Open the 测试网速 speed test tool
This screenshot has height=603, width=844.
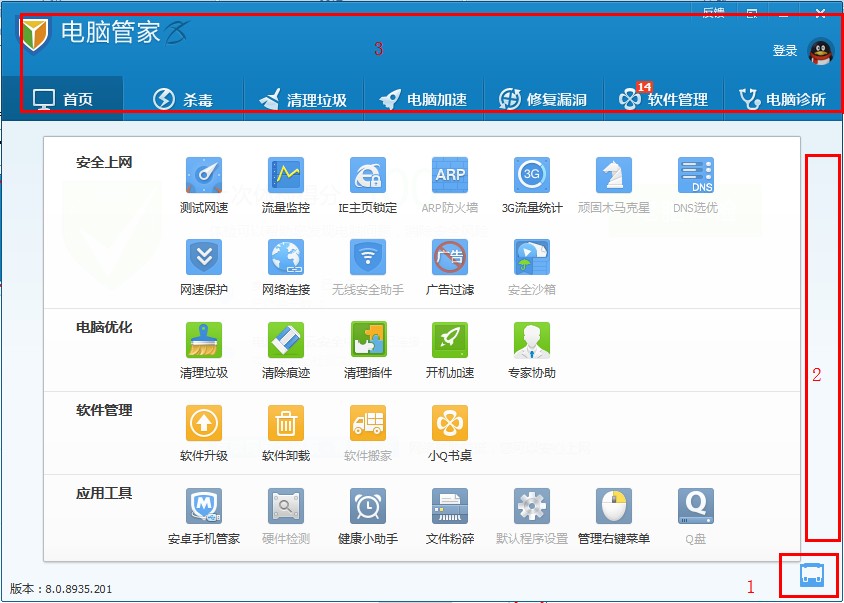tap(204, 186)
